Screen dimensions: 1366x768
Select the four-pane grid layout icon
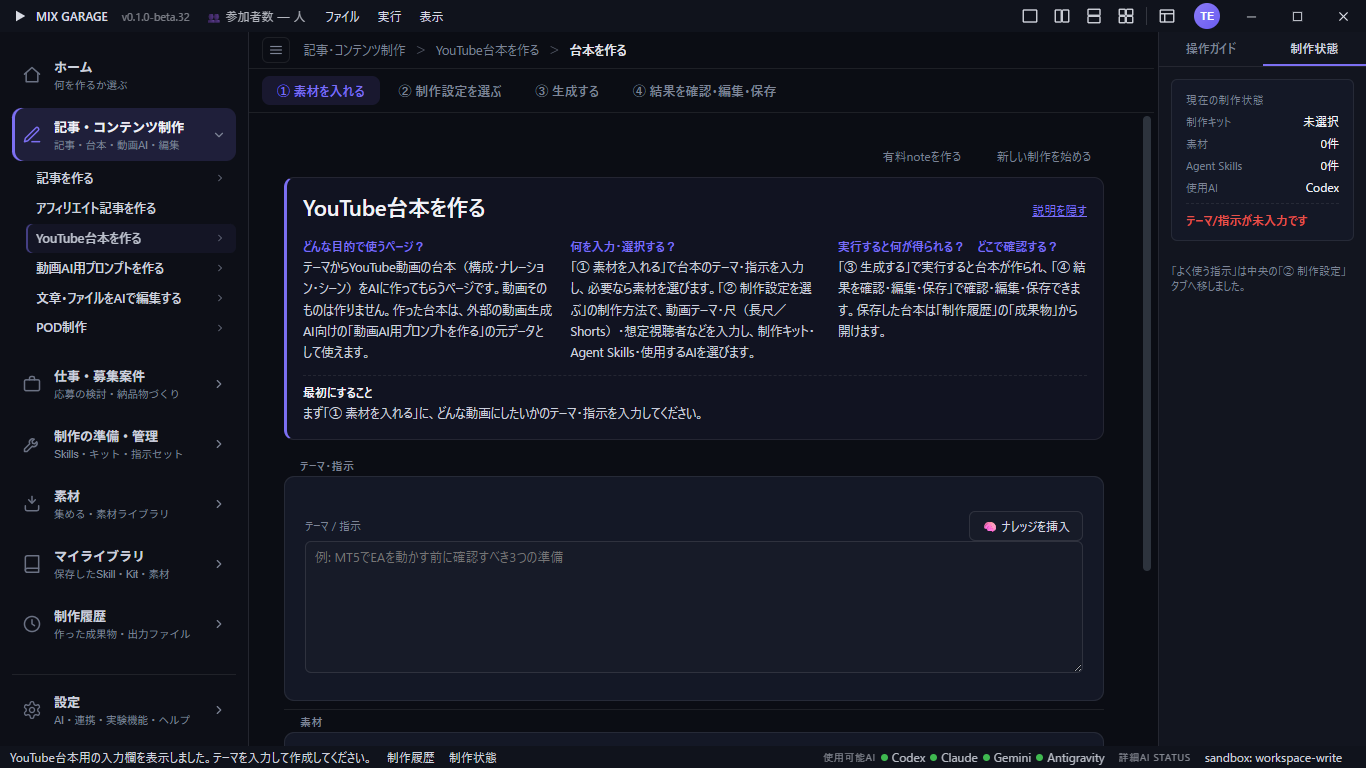[x=1126, y=16]
